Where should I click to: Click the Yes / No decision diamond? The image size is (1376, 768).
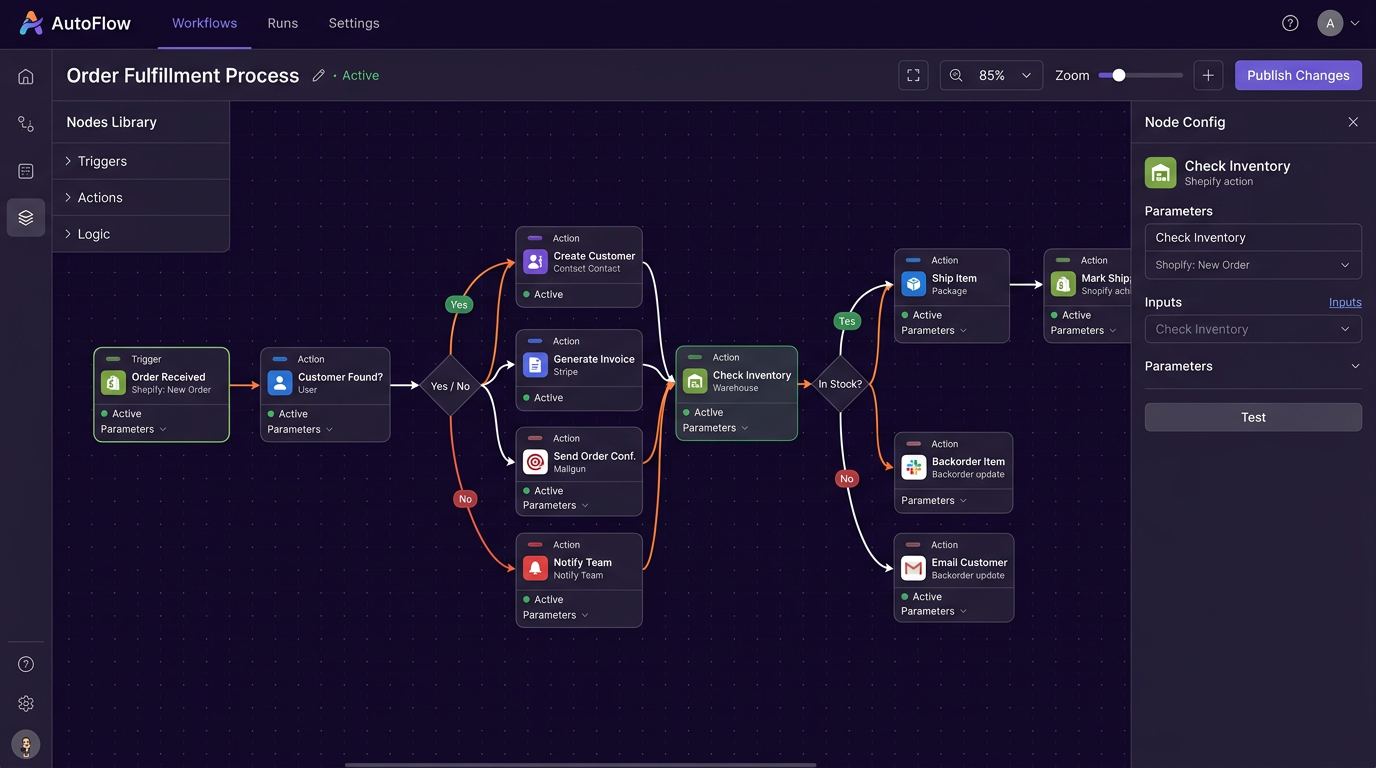pyautogui.click(x=450, y=386)
